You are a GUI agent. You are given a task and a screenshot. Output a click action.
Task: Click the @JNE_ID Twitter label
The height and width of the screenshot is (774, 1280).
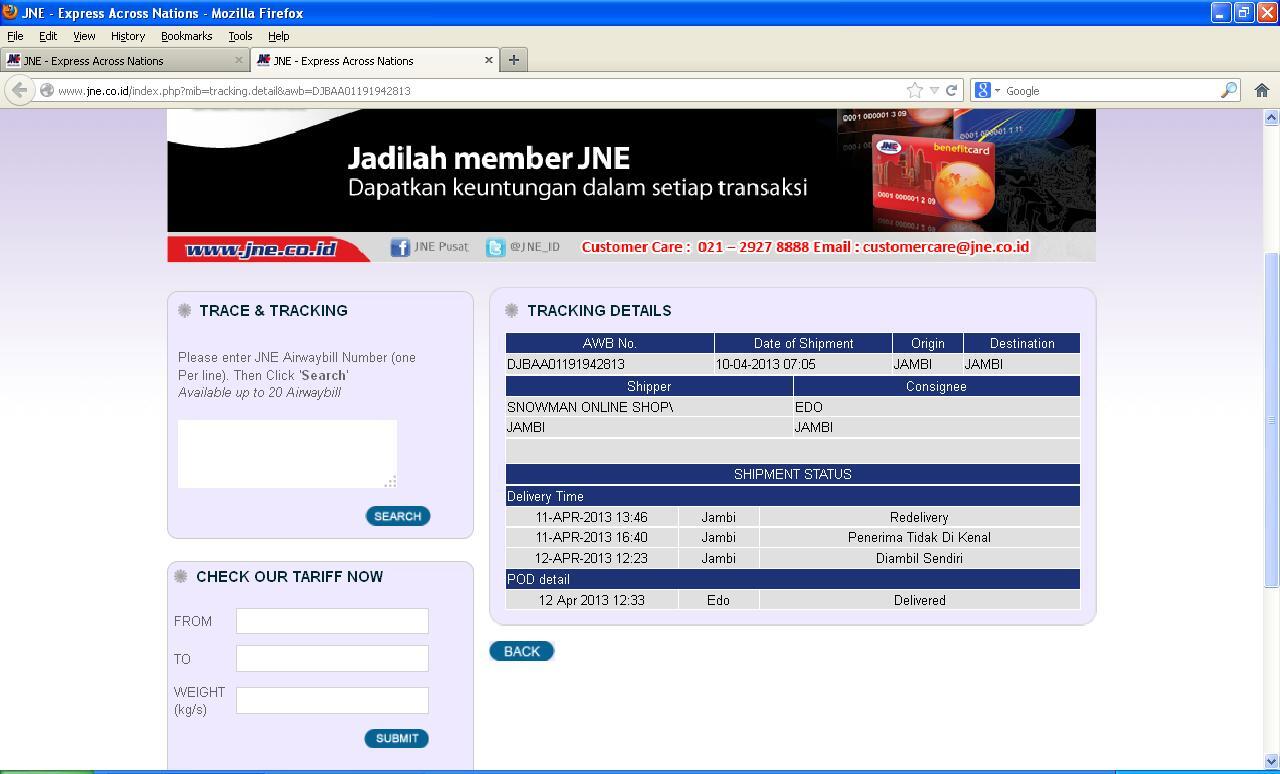534,247
